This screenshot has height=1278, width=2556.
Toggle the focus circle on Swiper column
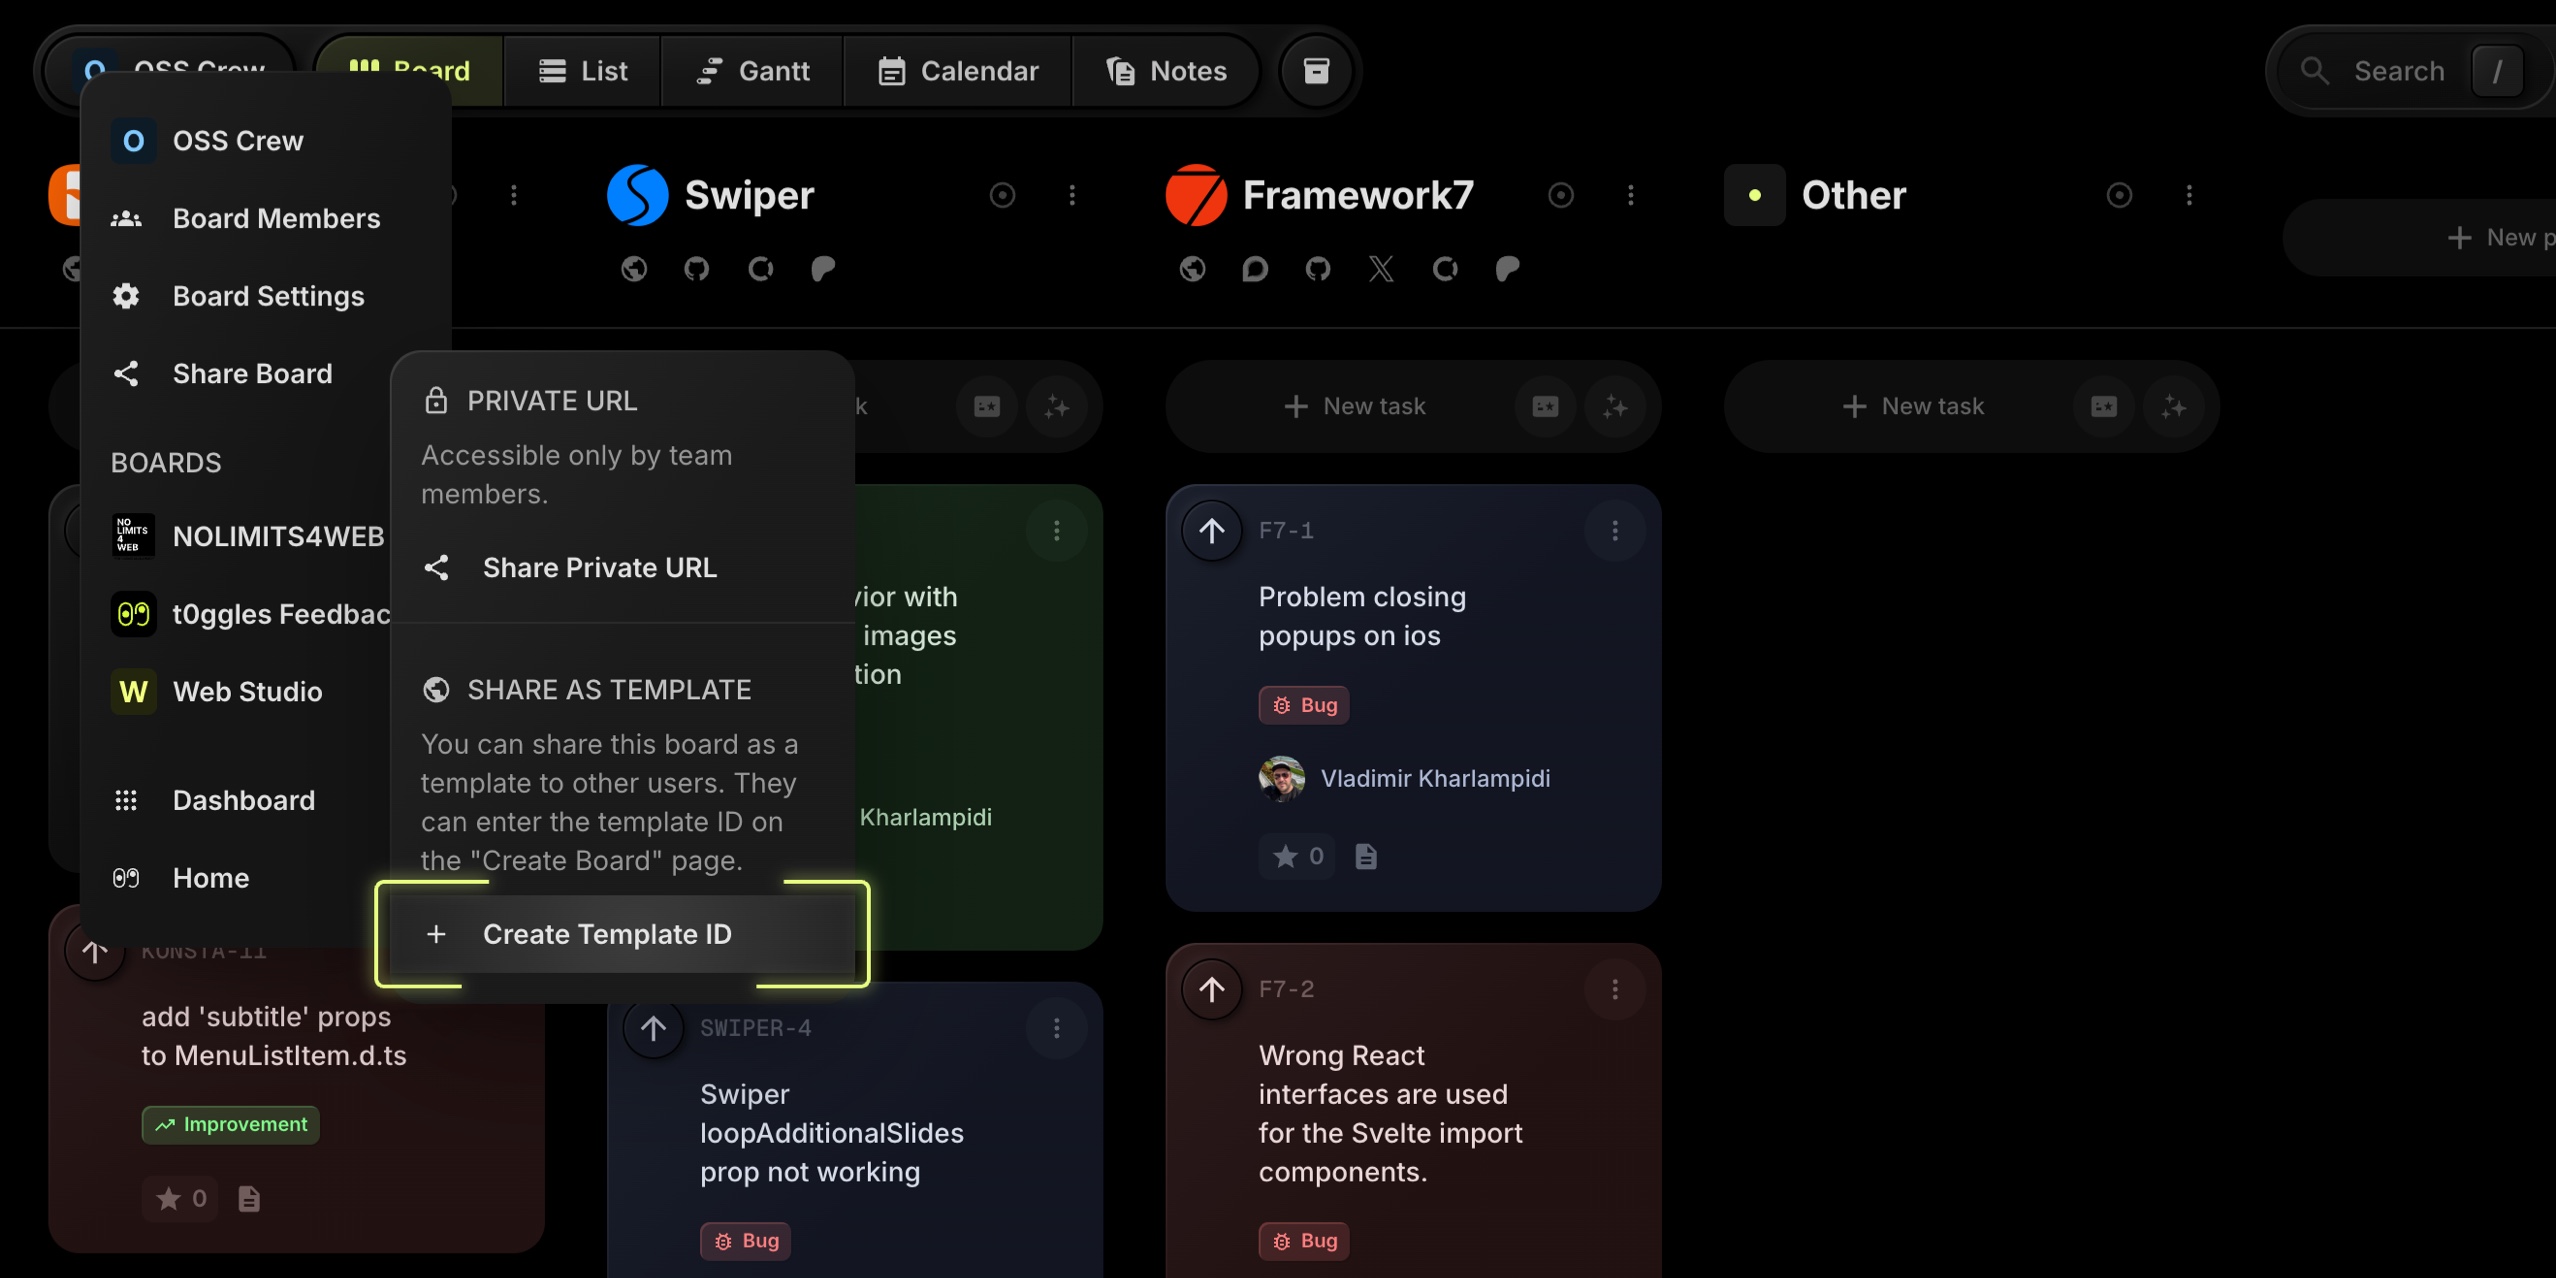[x=1002, y=195]
